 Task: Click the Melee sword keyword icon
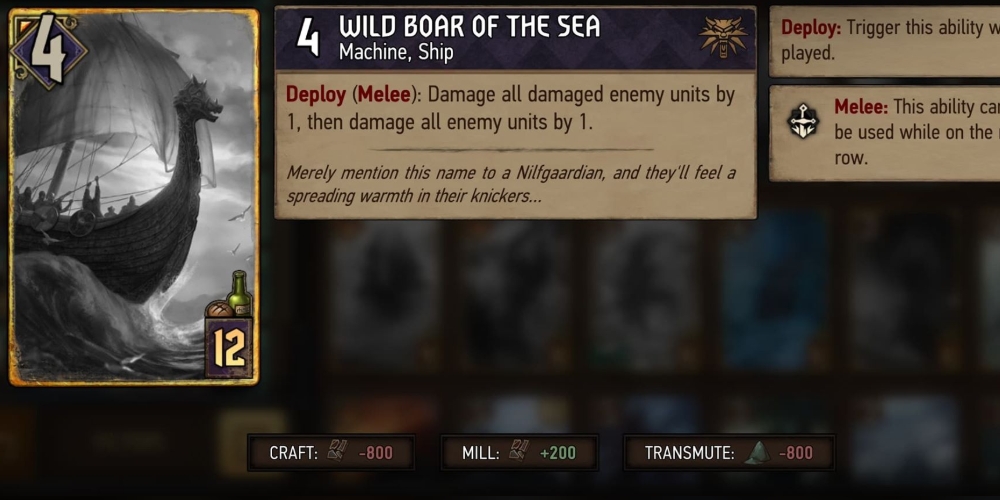802,121
